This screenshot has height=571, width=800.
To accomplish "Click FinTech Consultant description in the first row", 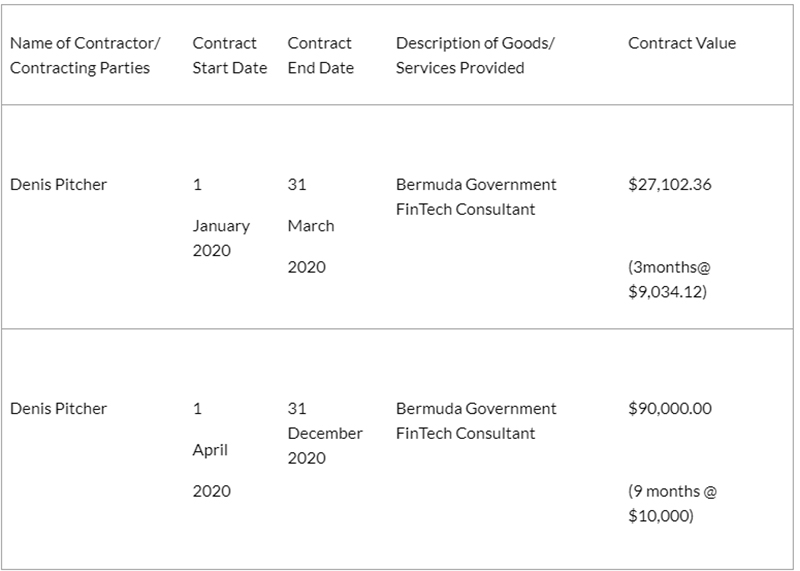I will pos(465,210).
